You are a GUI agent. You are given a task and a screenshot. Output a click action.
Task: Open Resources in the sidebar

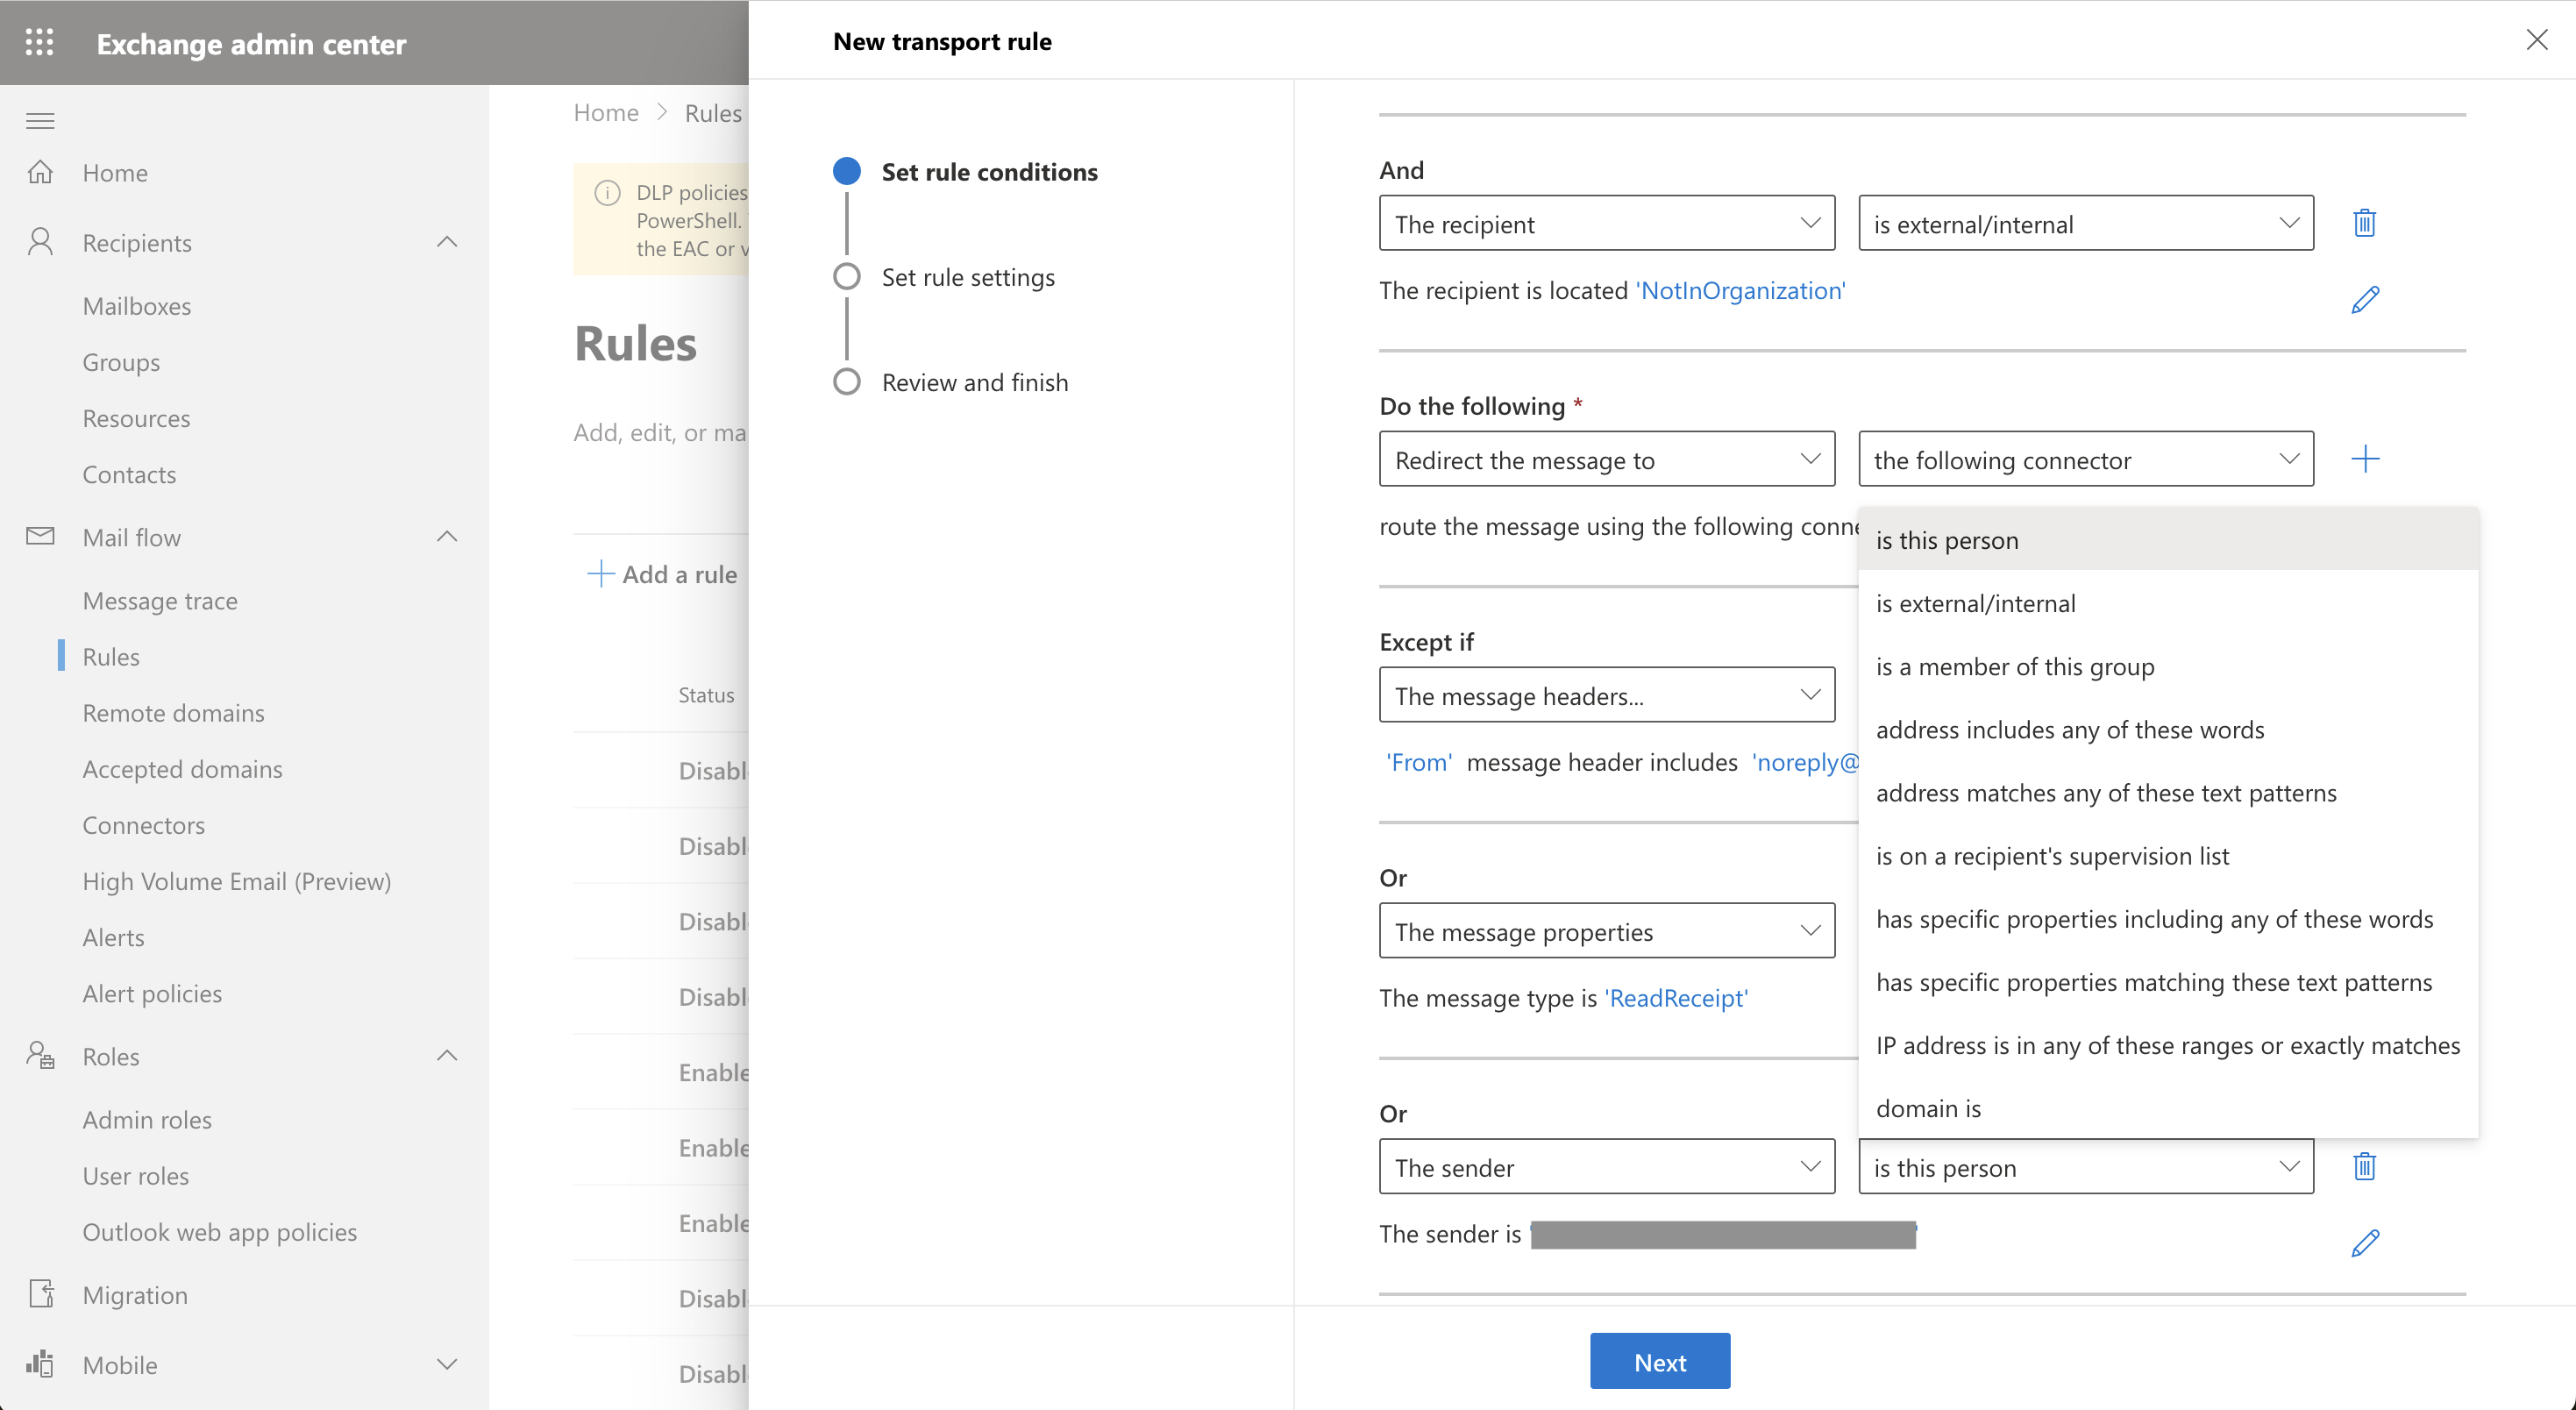(136, 418)
